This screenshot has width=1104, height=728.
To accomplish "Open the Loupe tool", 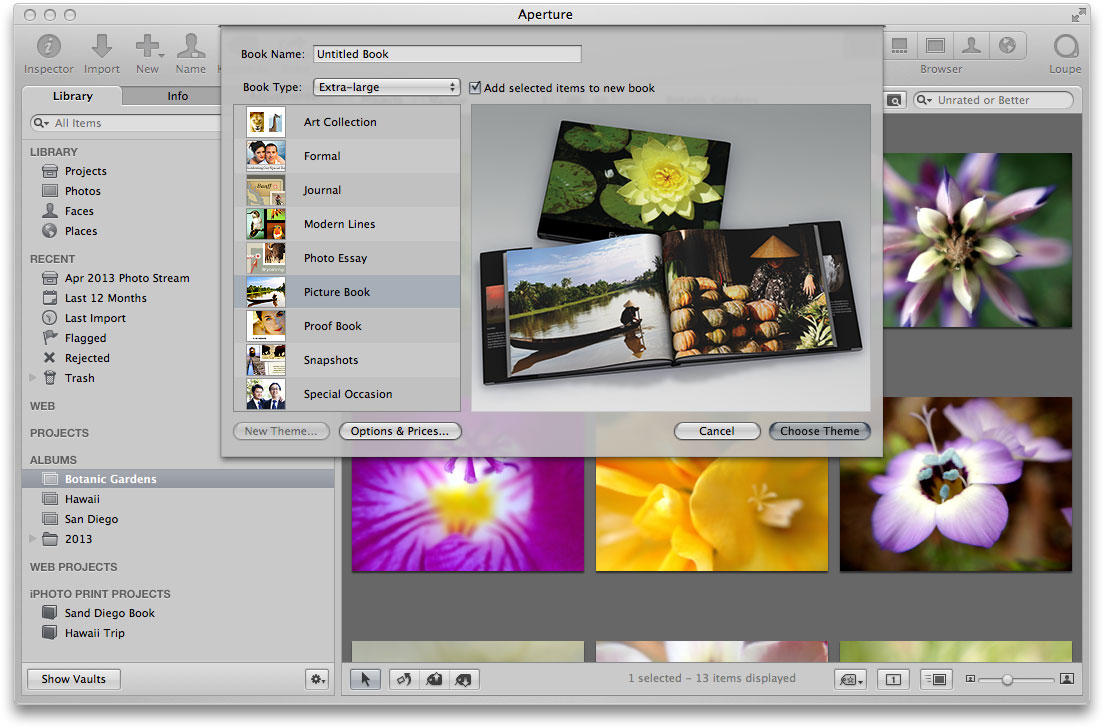I will pos(1066,47).
